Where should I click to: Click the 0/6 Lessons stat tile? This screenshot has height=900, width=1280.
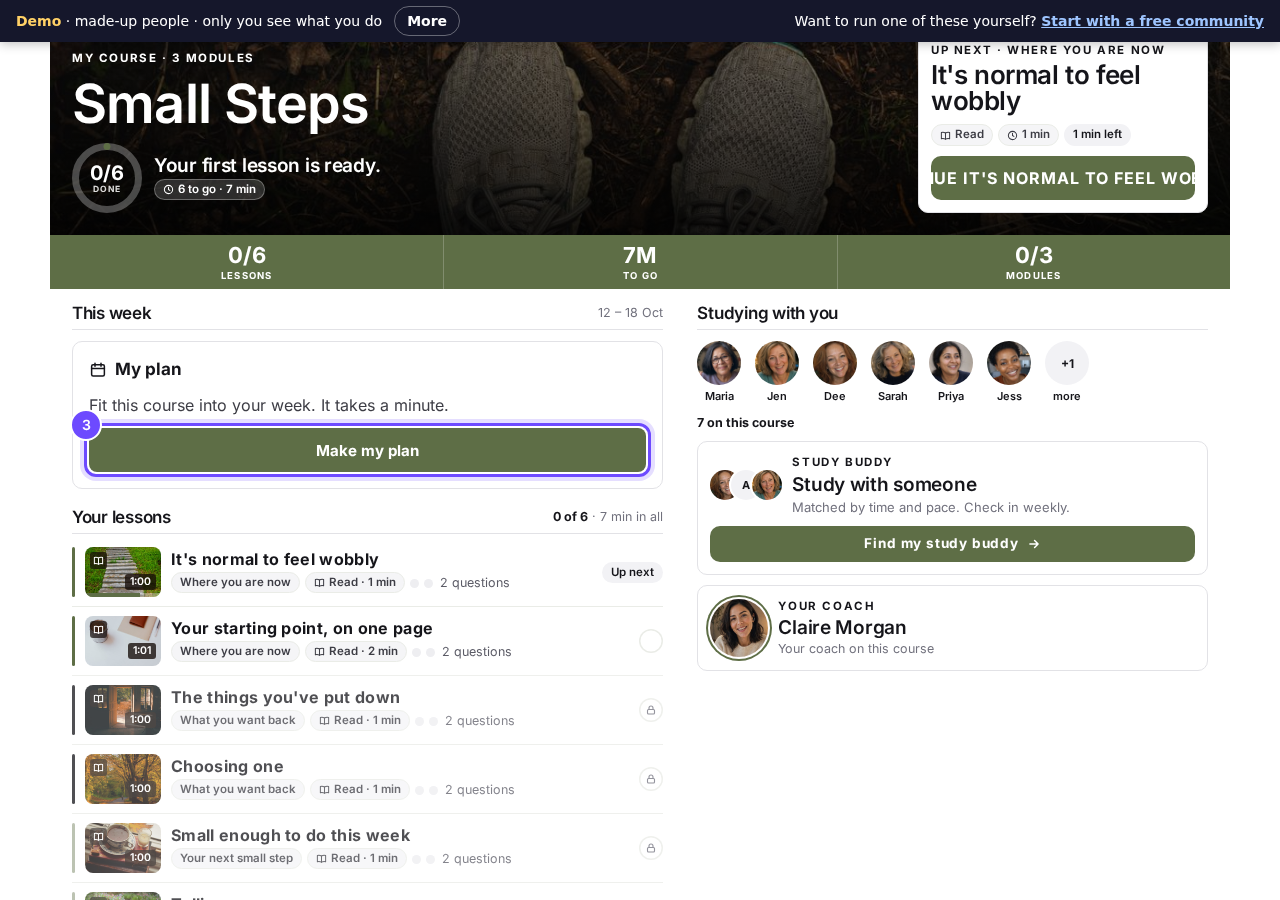coord(247,262)
